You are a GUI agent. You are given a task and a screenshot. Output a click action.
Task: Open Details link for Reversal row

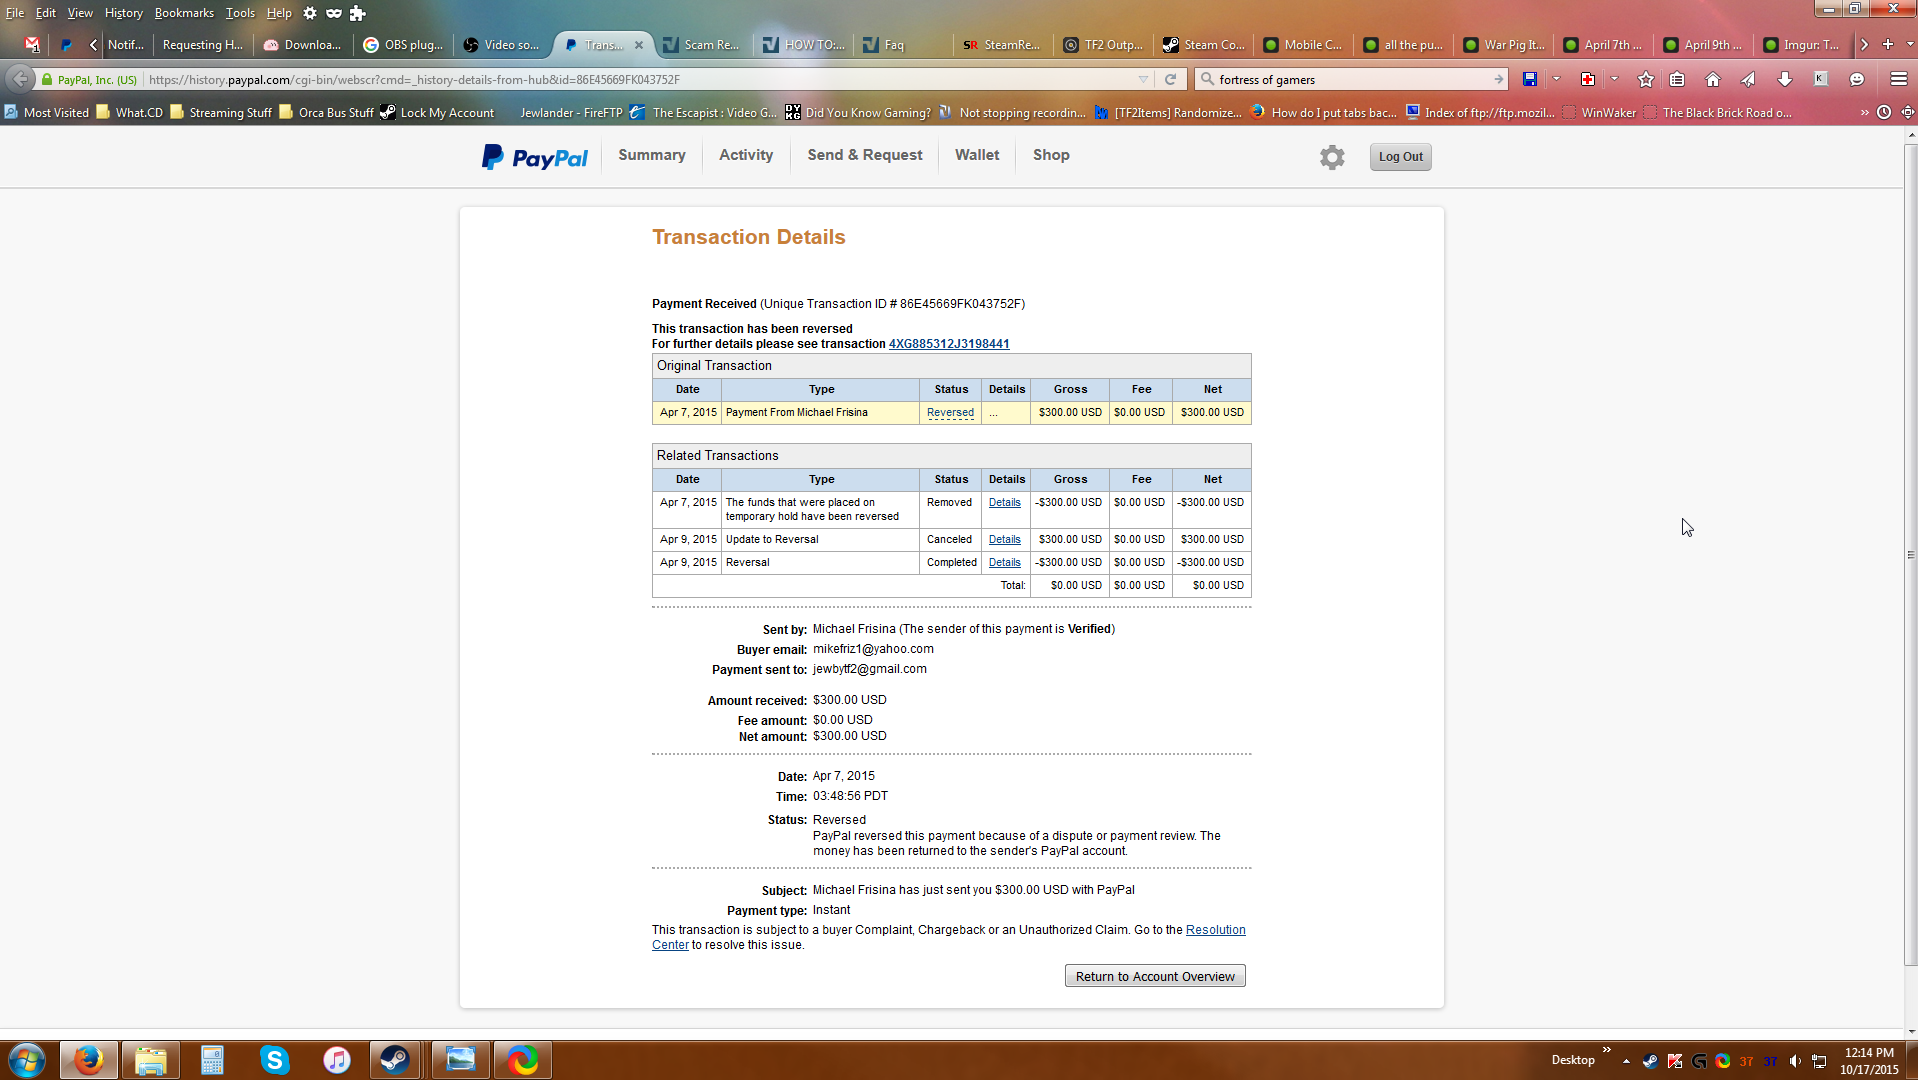click(1004, 563)
